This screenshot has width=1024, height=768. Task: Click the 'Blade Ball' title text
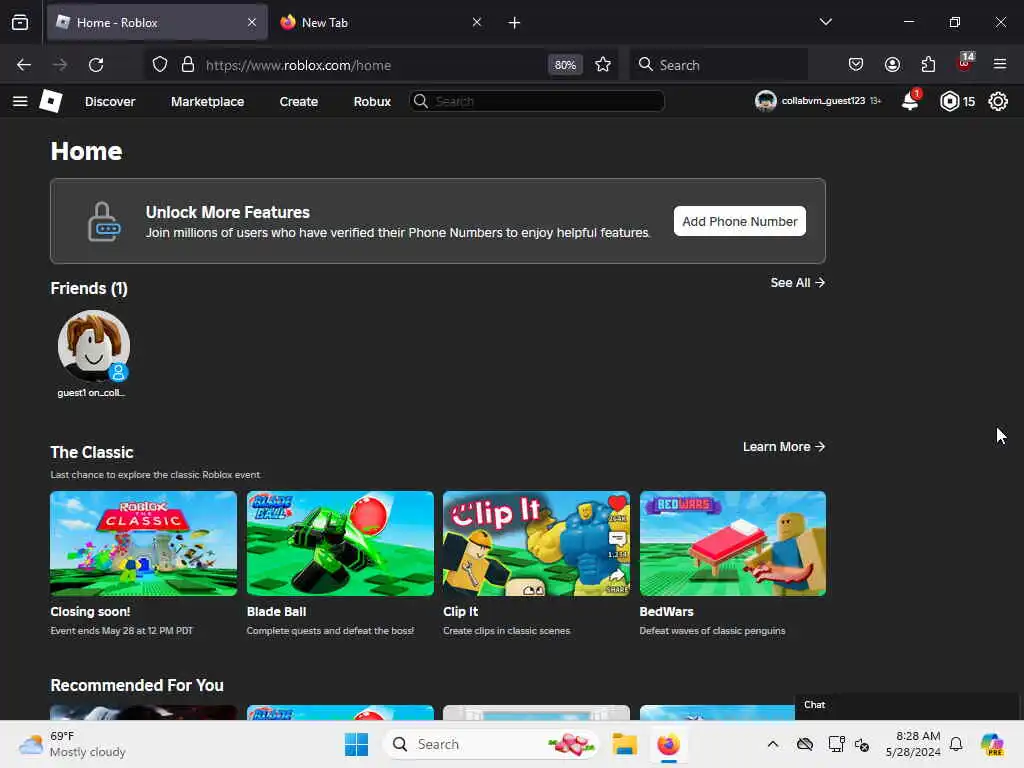[x=276, y=612]
